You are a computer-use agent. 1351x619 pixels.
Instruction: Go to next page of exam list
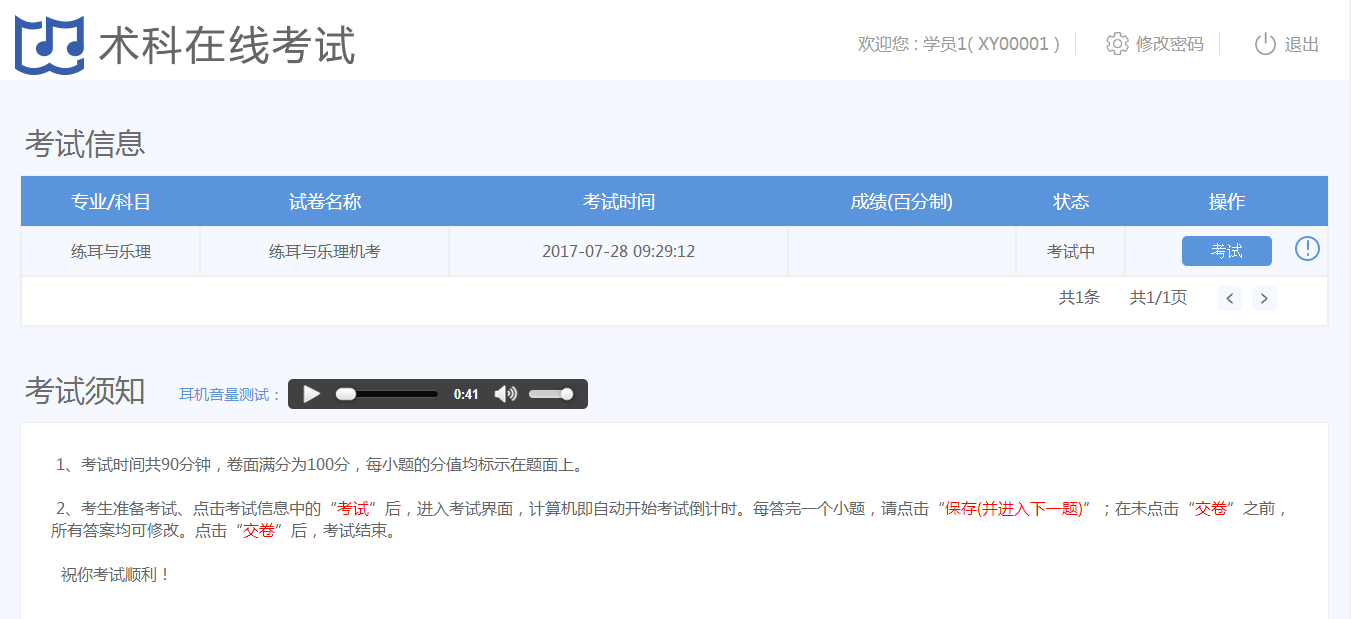[x=1264, y=298]
